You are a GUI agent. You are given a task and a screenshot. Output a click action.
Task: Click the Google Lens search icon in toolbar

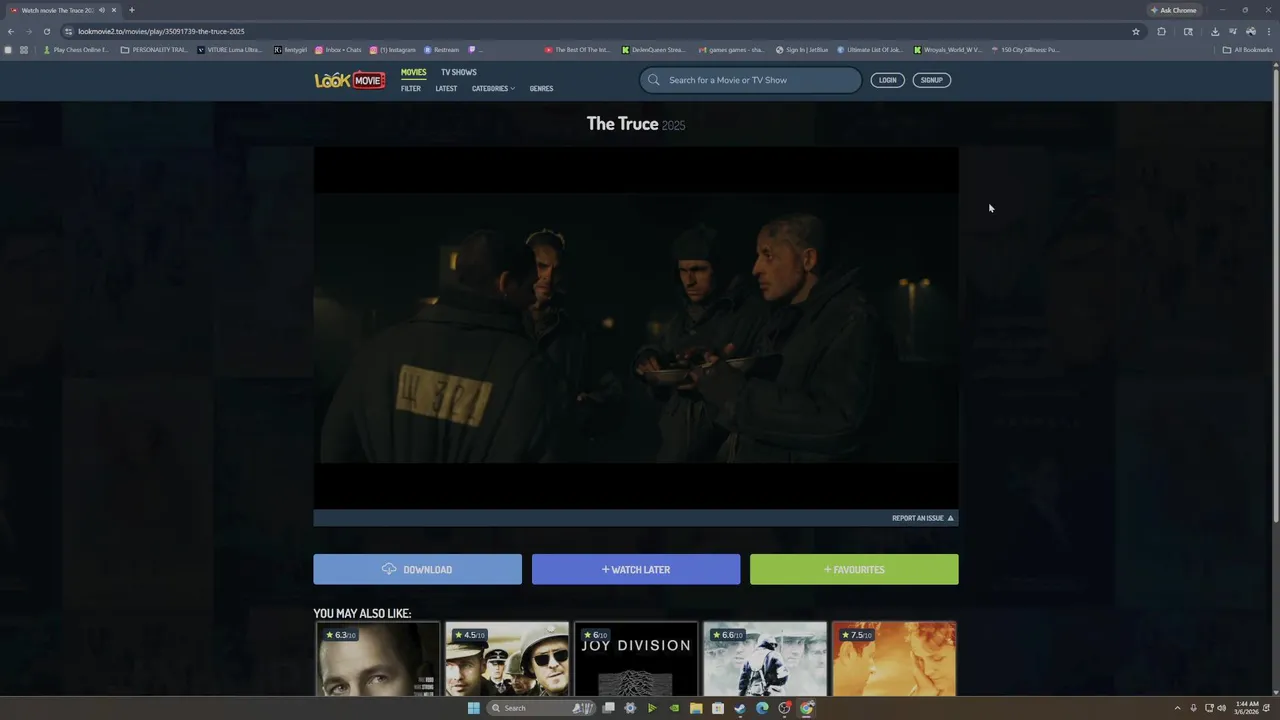coord(1188,31)
